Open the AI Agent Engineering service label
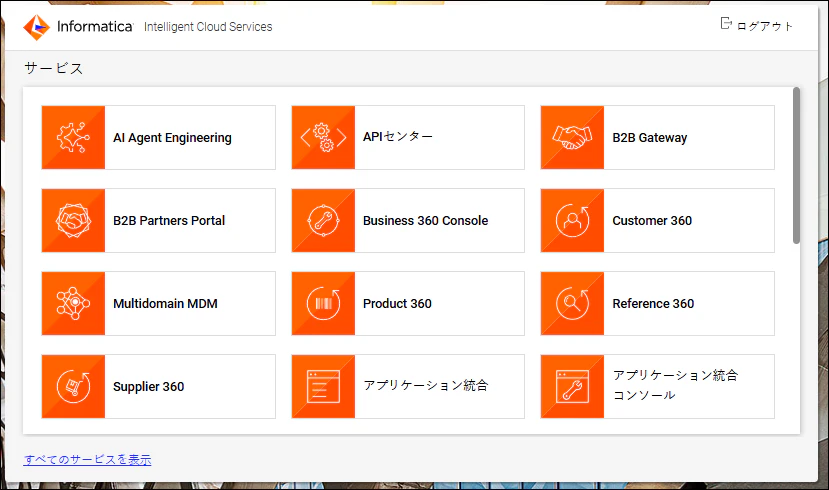 [172, 138]
